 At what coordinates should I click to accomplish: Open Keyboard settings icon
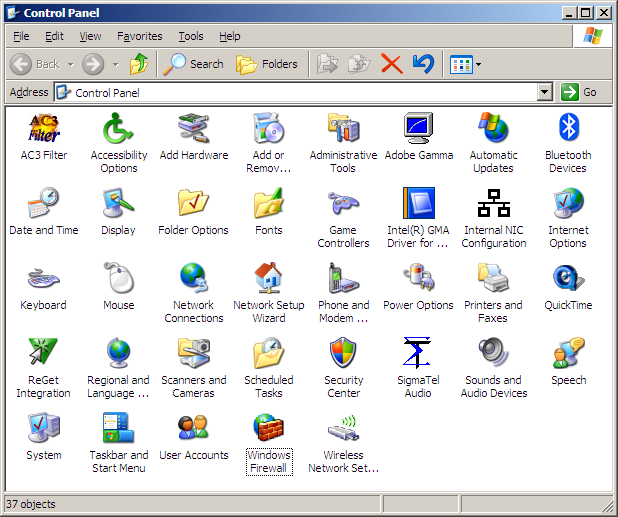click(x=44, y=278)
